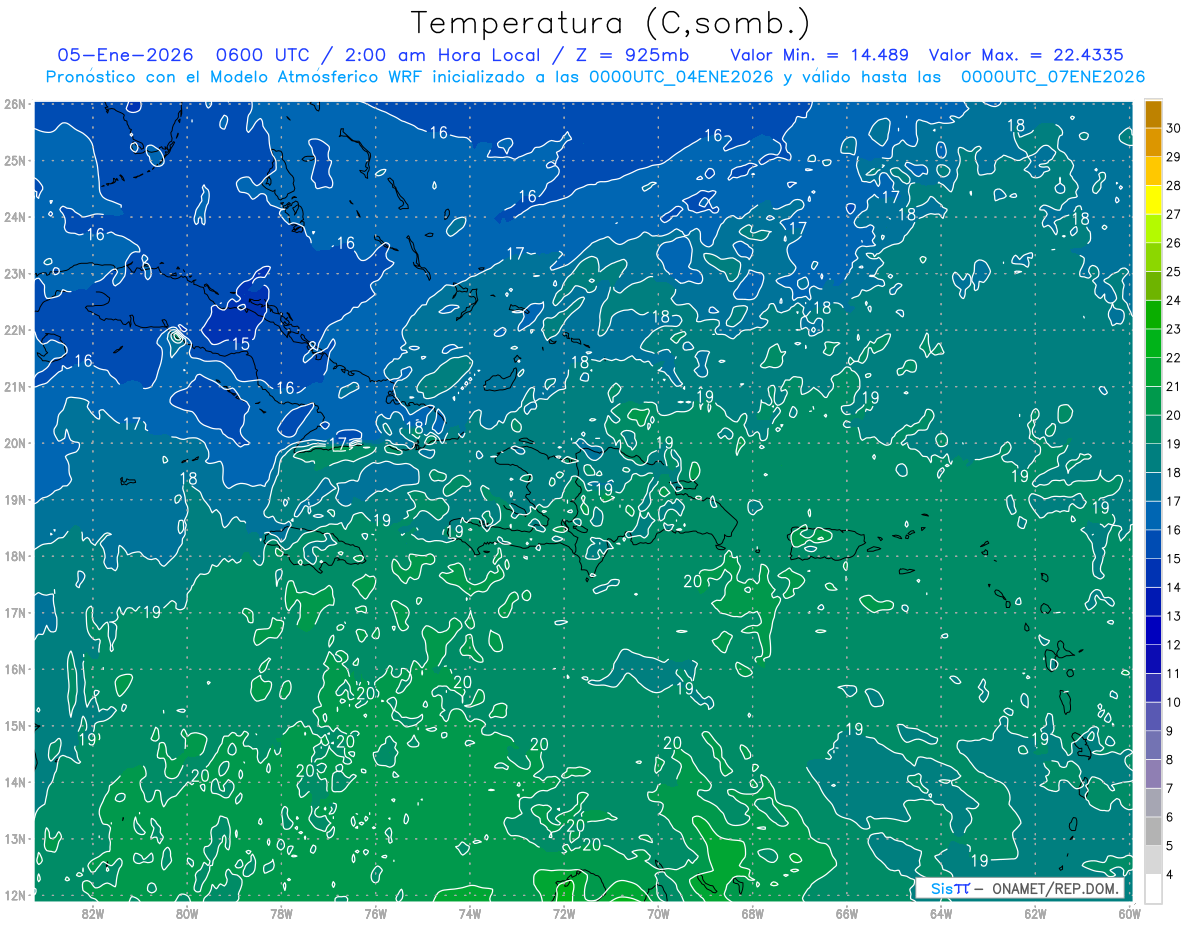Click the "Temperatura (C,somb.)" chart title
This screenshot has height=927, width=1200.
coord(610,23)
